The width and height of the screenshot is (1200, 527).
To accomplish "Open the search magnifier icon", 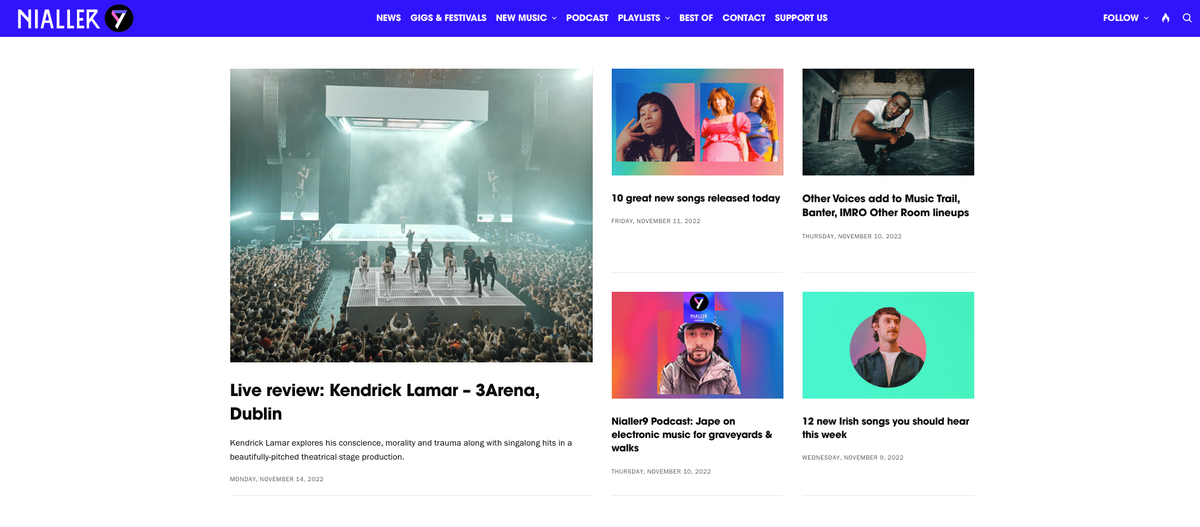I will [x=1187, y=18].
